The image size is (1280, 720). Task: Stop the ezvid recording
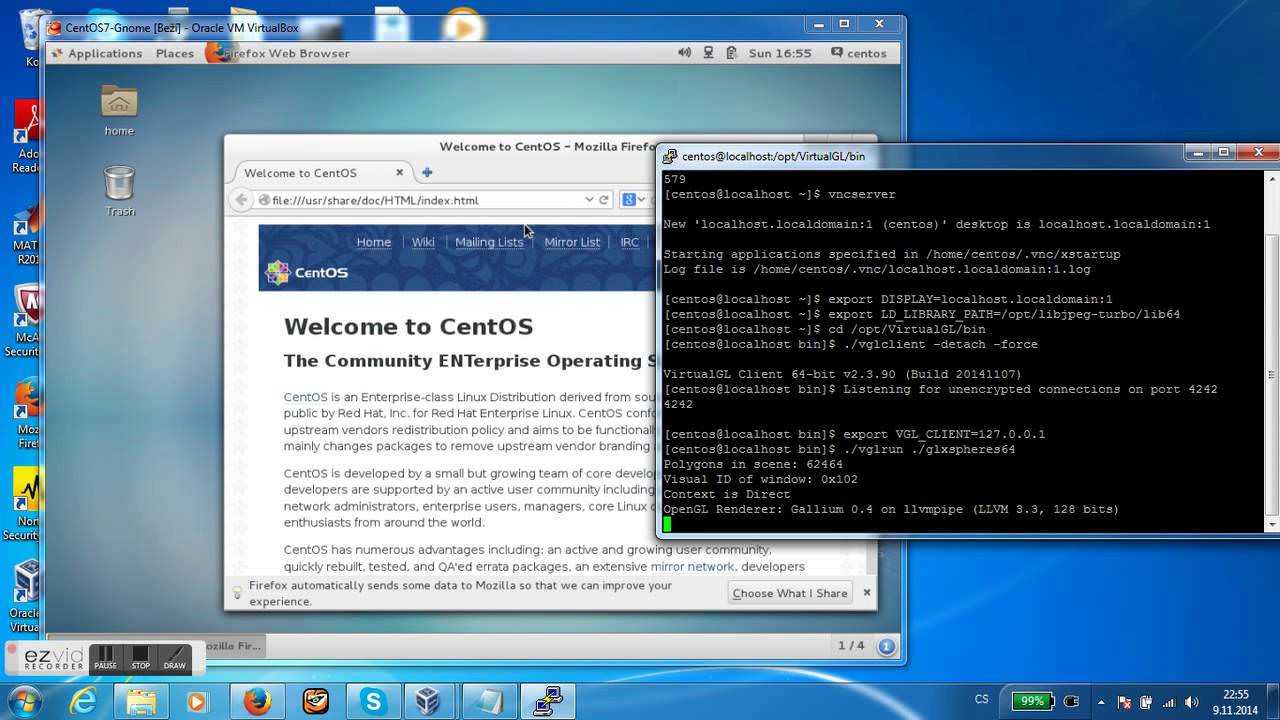[x=140, y=658]
